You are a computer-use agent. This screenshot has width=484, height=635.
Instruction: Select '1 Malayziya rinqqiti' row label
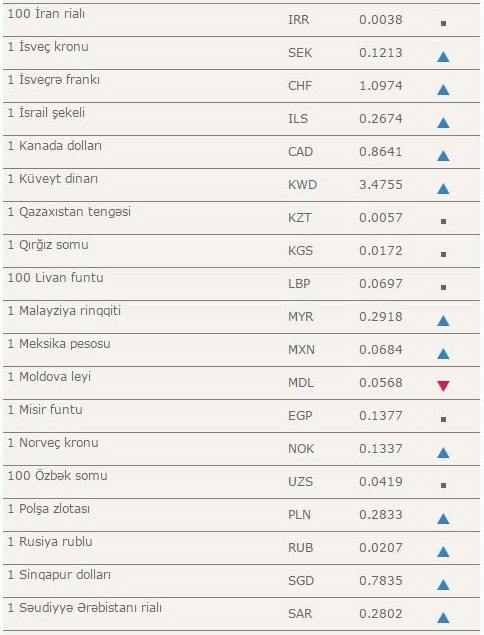[x=64, y=311]
